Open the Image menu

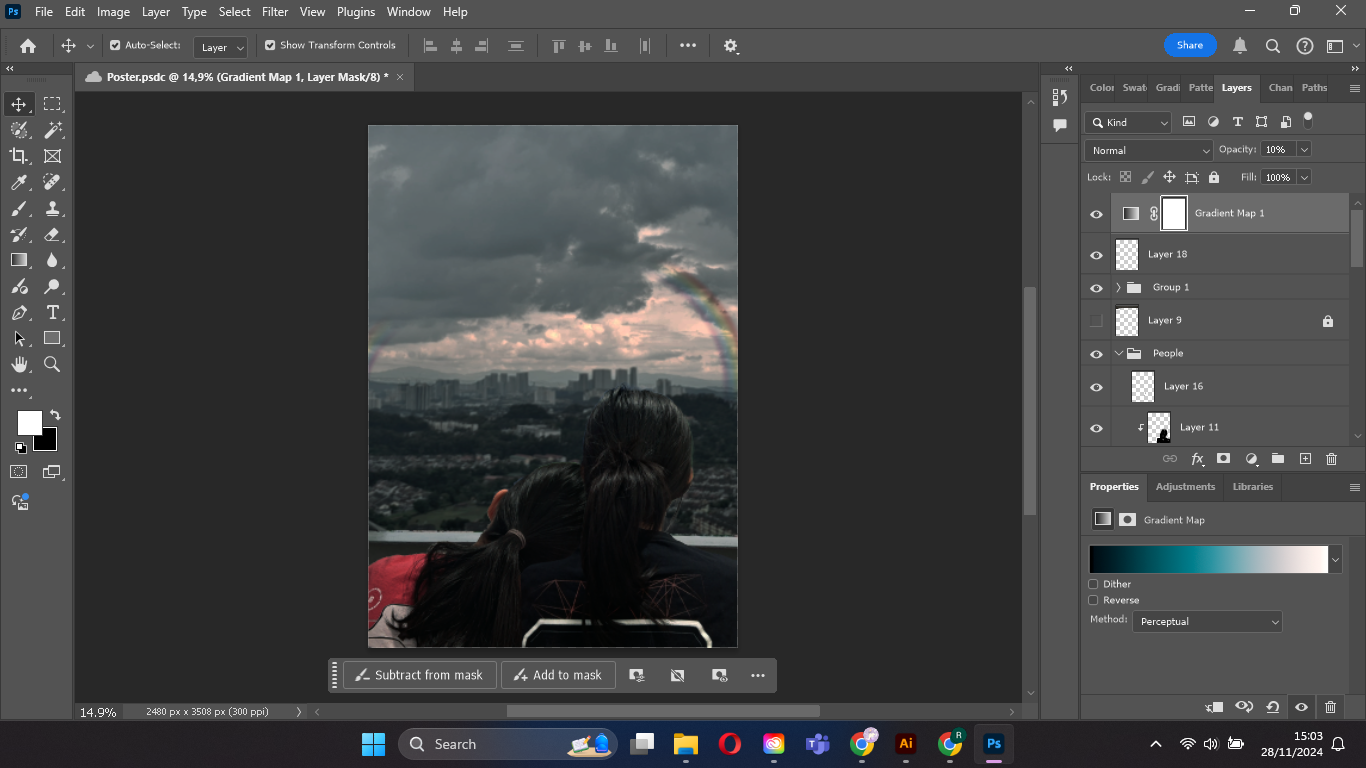[x=113, y=12]
